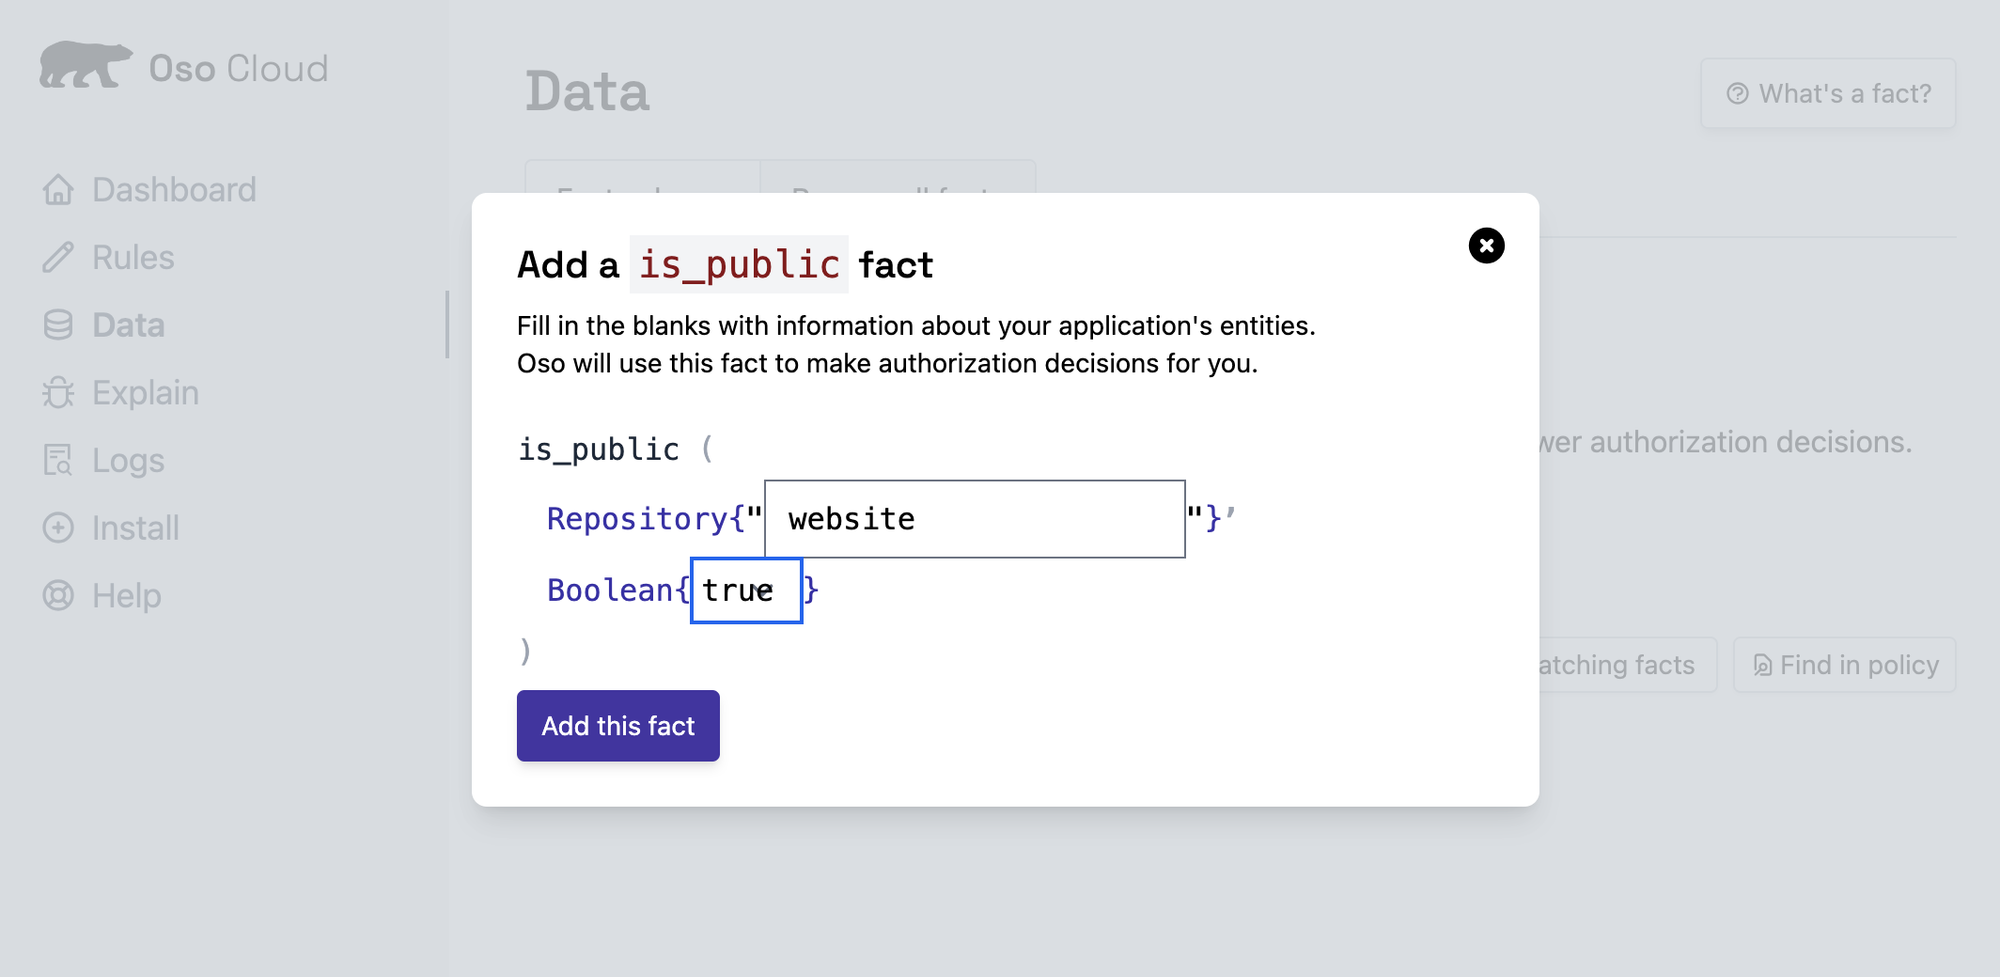The width and height of the screenshot is (2000, 977).
Task: Select the Install sidebar link
Action: click(135, 528)
